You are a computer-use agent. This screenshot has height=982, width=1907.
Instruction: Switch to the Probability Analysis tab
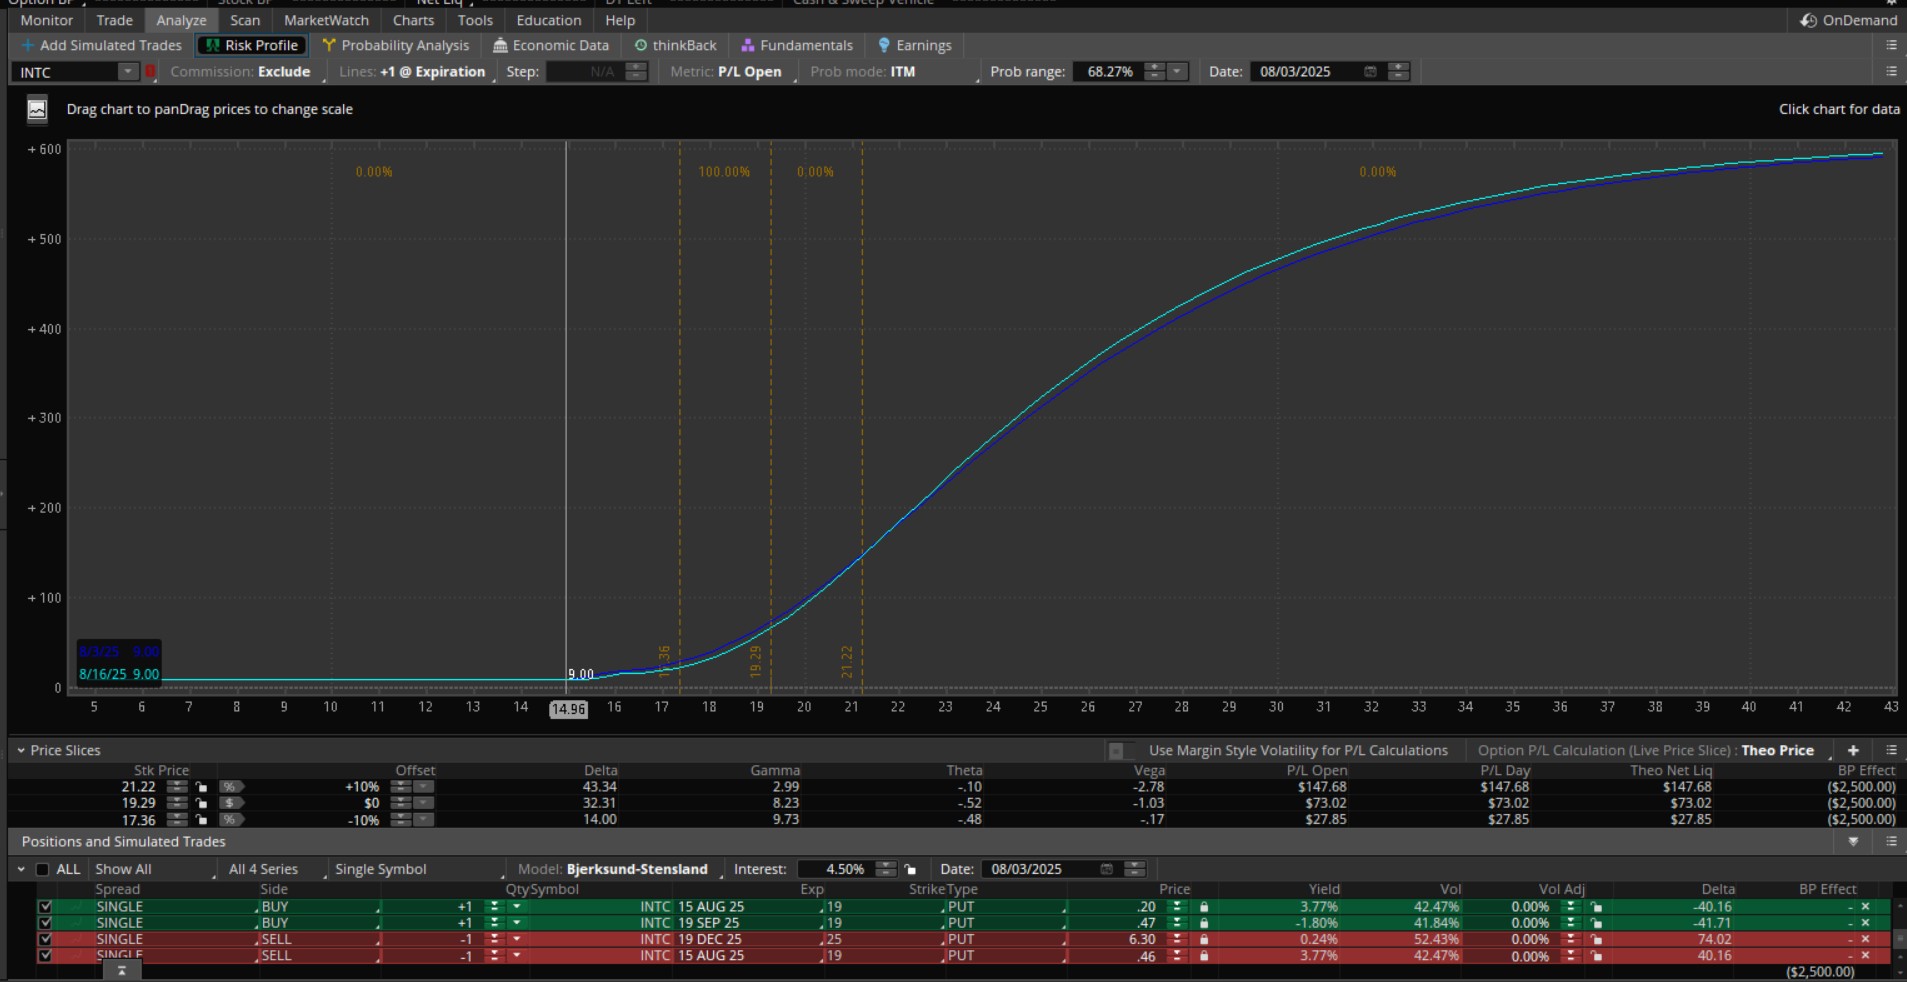395,45
